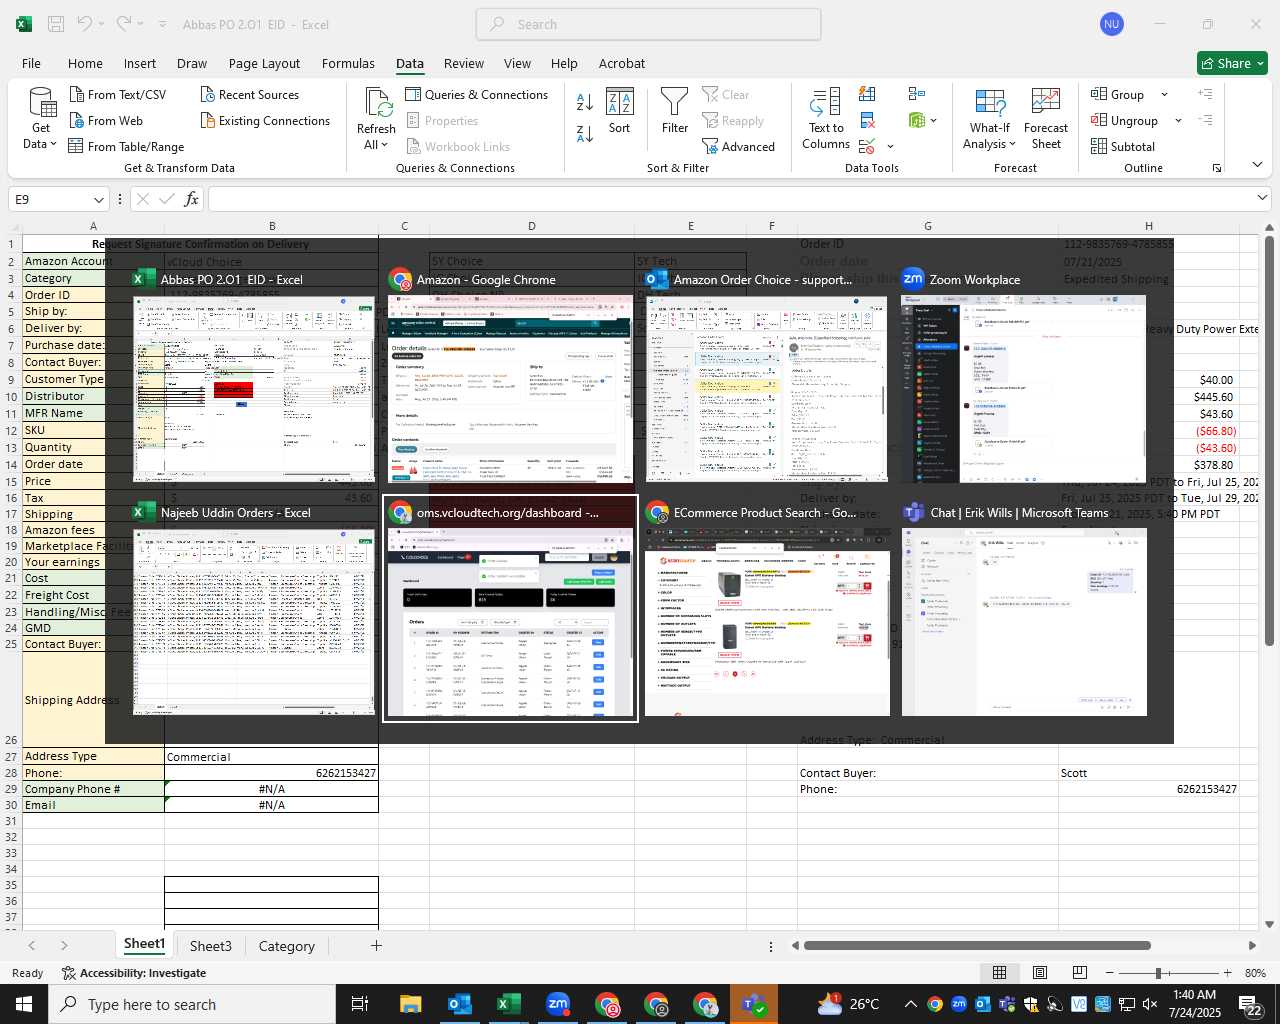Click the Hide Detail outline icon
This screenshot has width=1280, height=1024.
click(1205, 120)
